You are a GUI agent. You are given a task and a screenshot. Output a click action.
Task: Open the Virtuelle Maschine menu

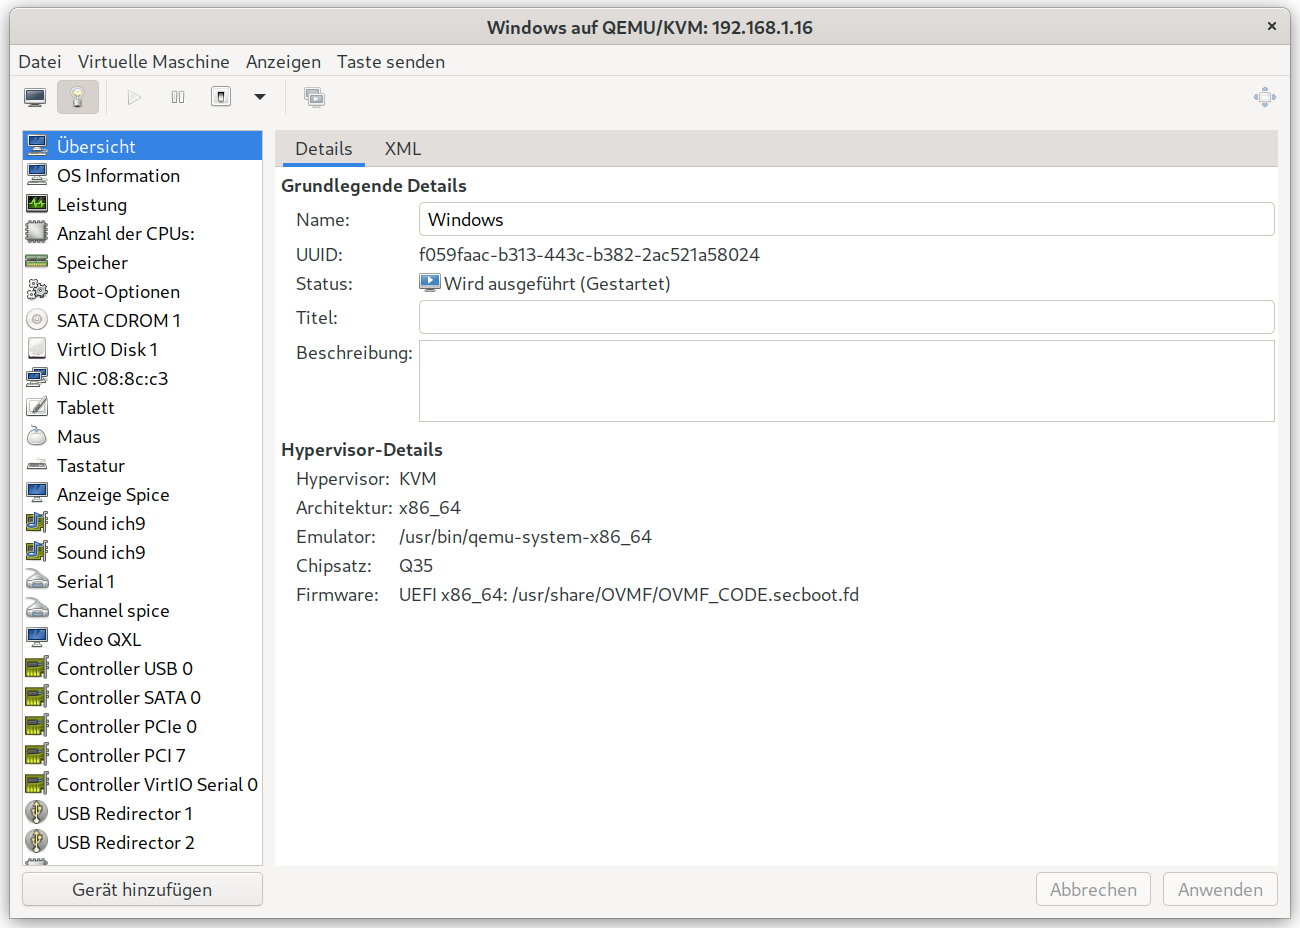click(153, 62)
